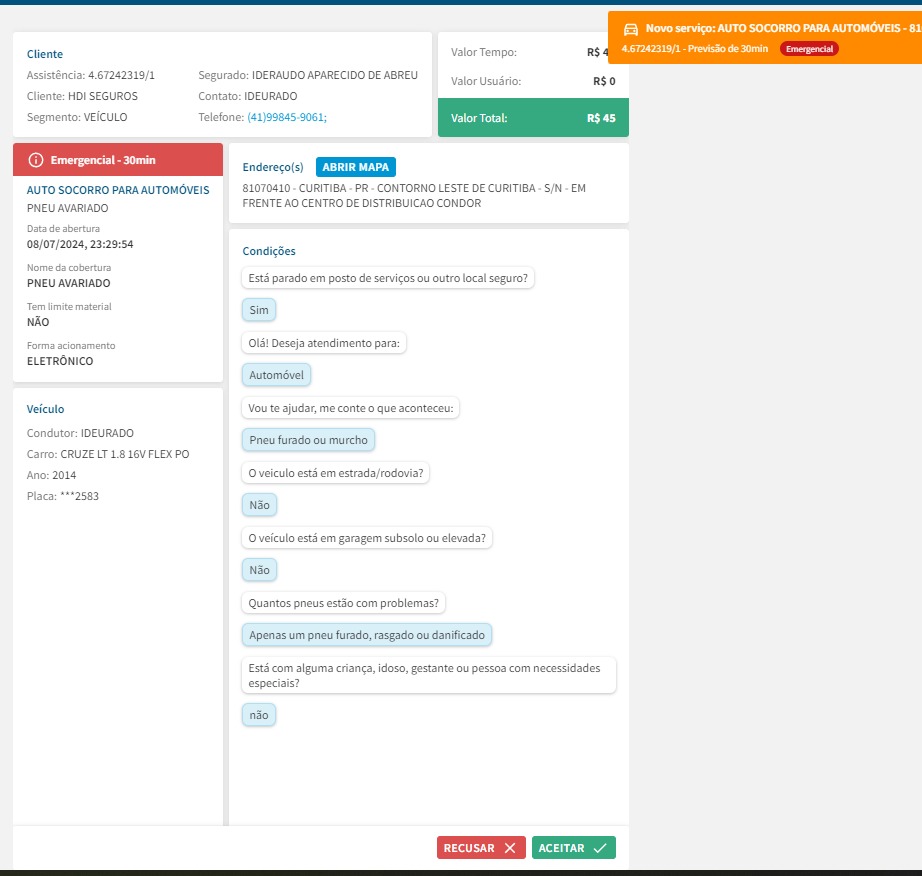This screenshot has width=922, height=876.
Task: Click the 'R$ 45' total value
Action: (601, 118)
